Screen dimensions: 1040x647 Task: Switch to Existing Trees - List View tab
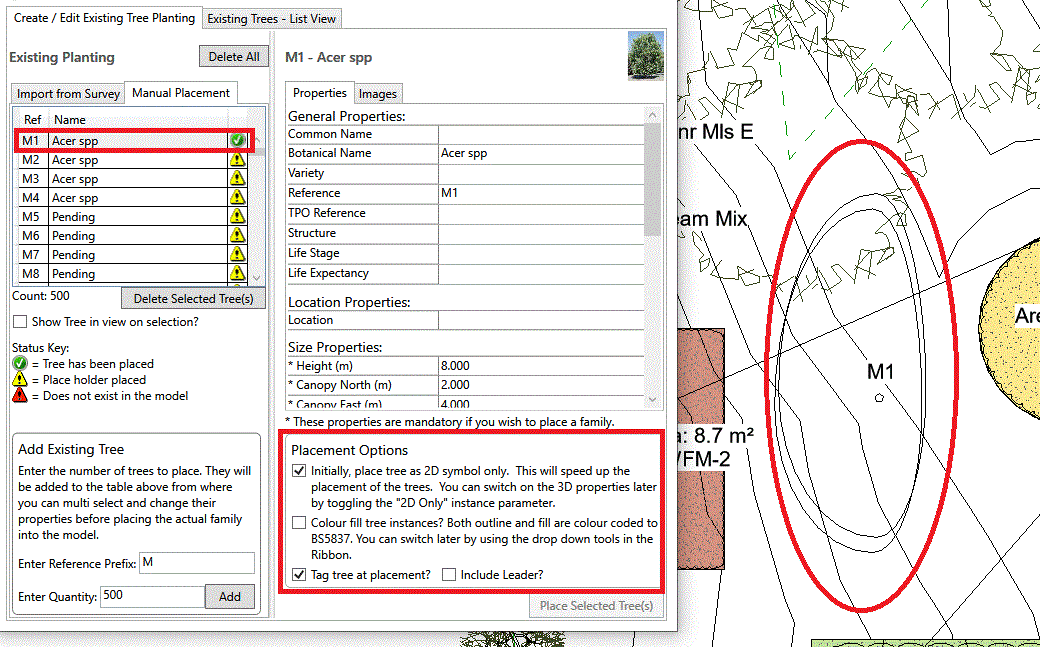coord(273,19)
